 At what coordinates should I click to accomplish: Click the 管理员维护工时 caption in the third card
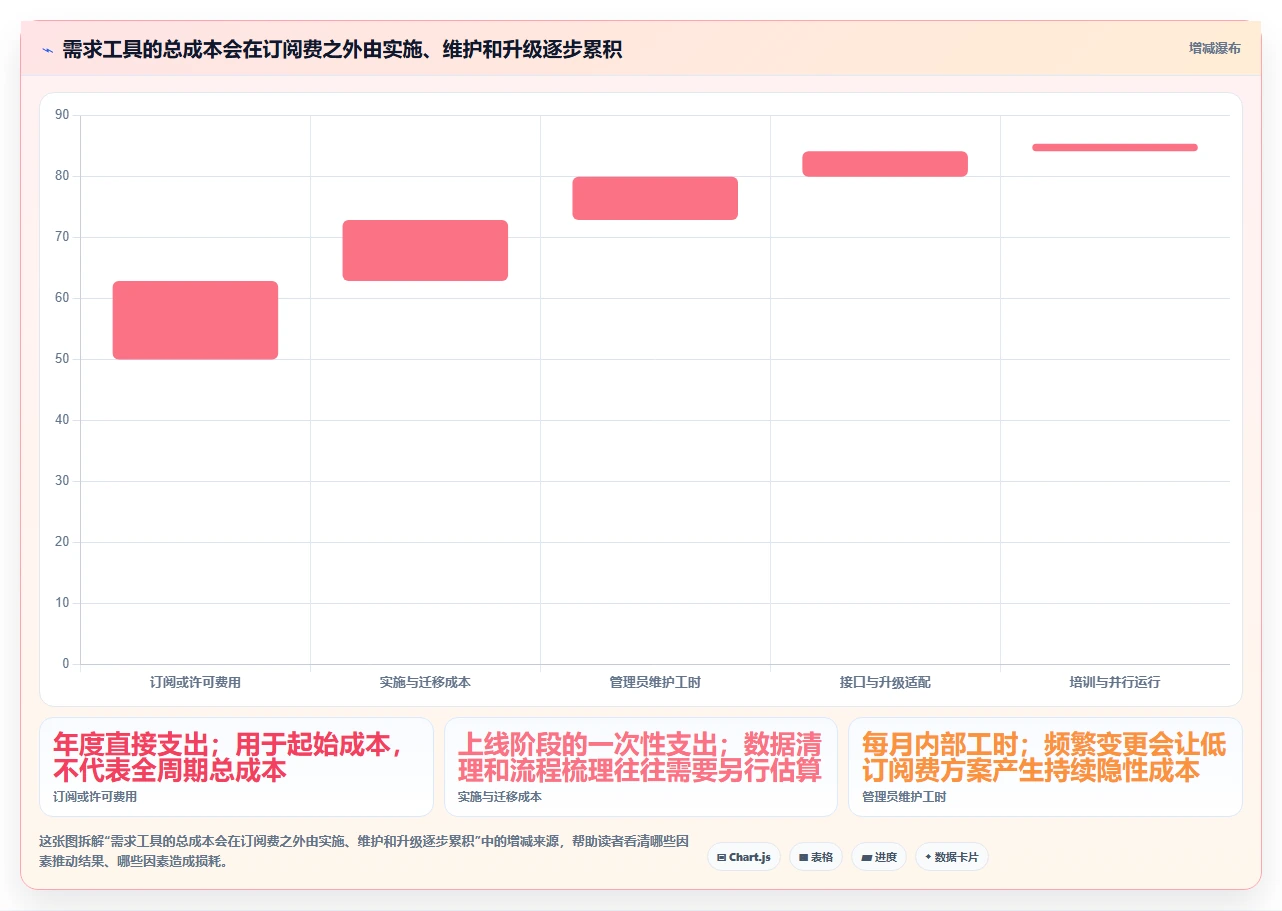[904, 797]
